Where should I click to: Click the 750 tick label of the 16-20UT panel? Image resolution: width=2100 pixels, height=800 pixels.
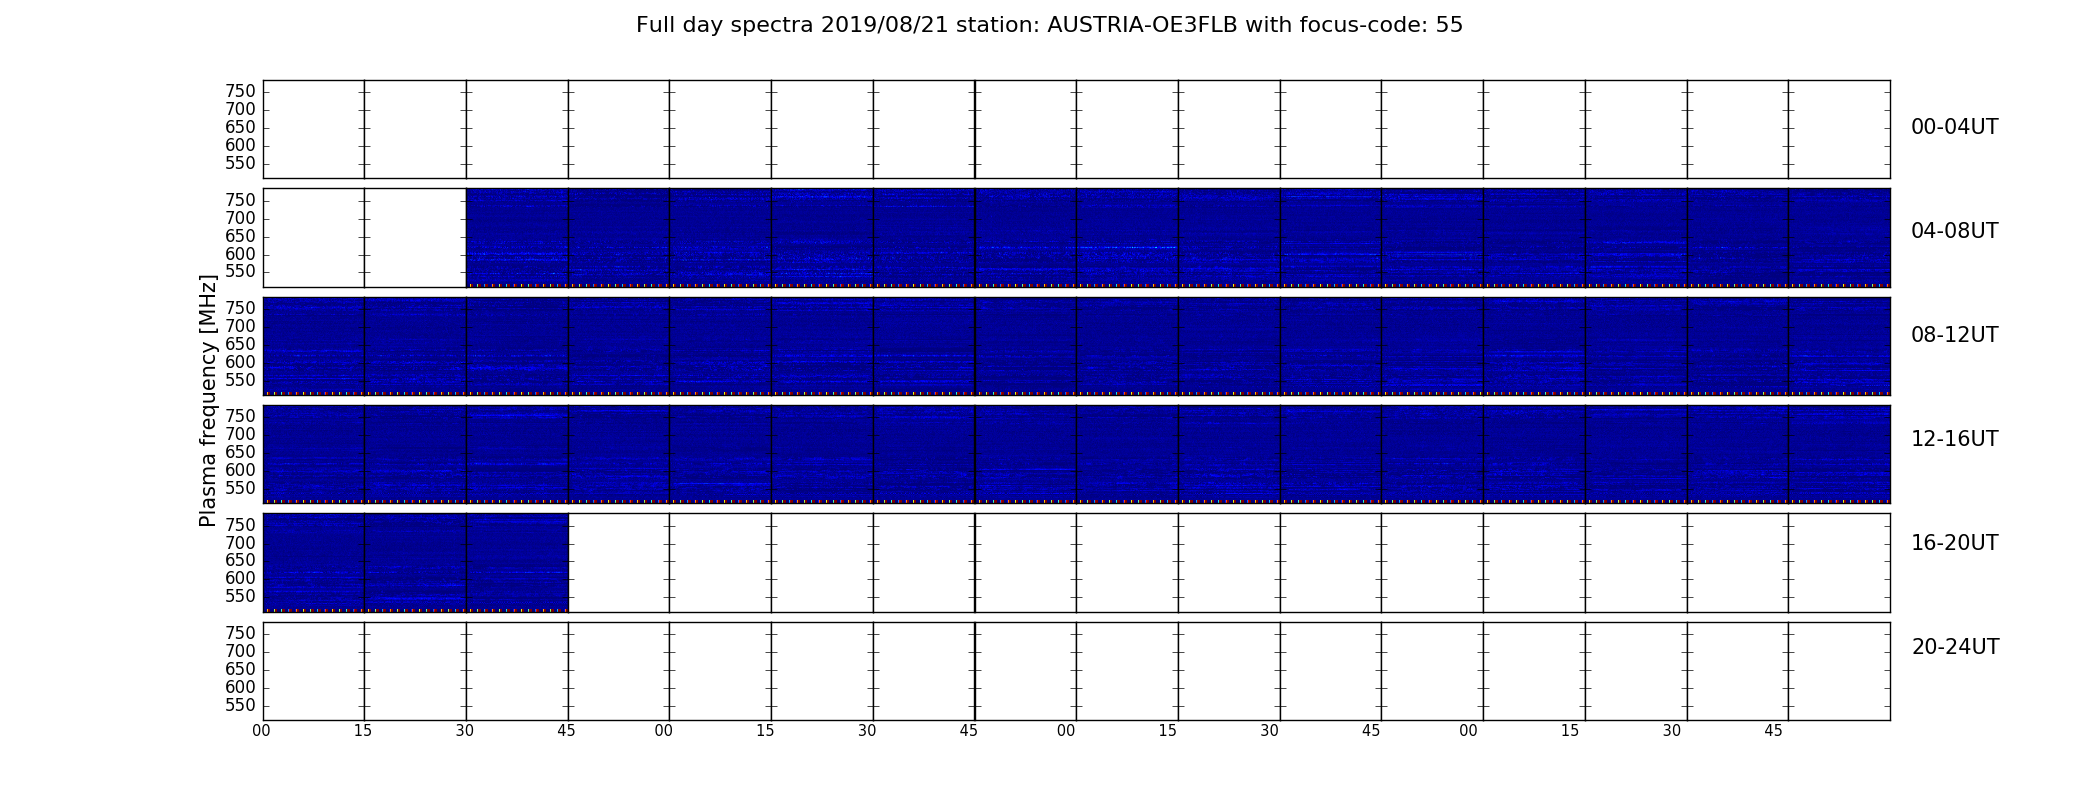240,526
